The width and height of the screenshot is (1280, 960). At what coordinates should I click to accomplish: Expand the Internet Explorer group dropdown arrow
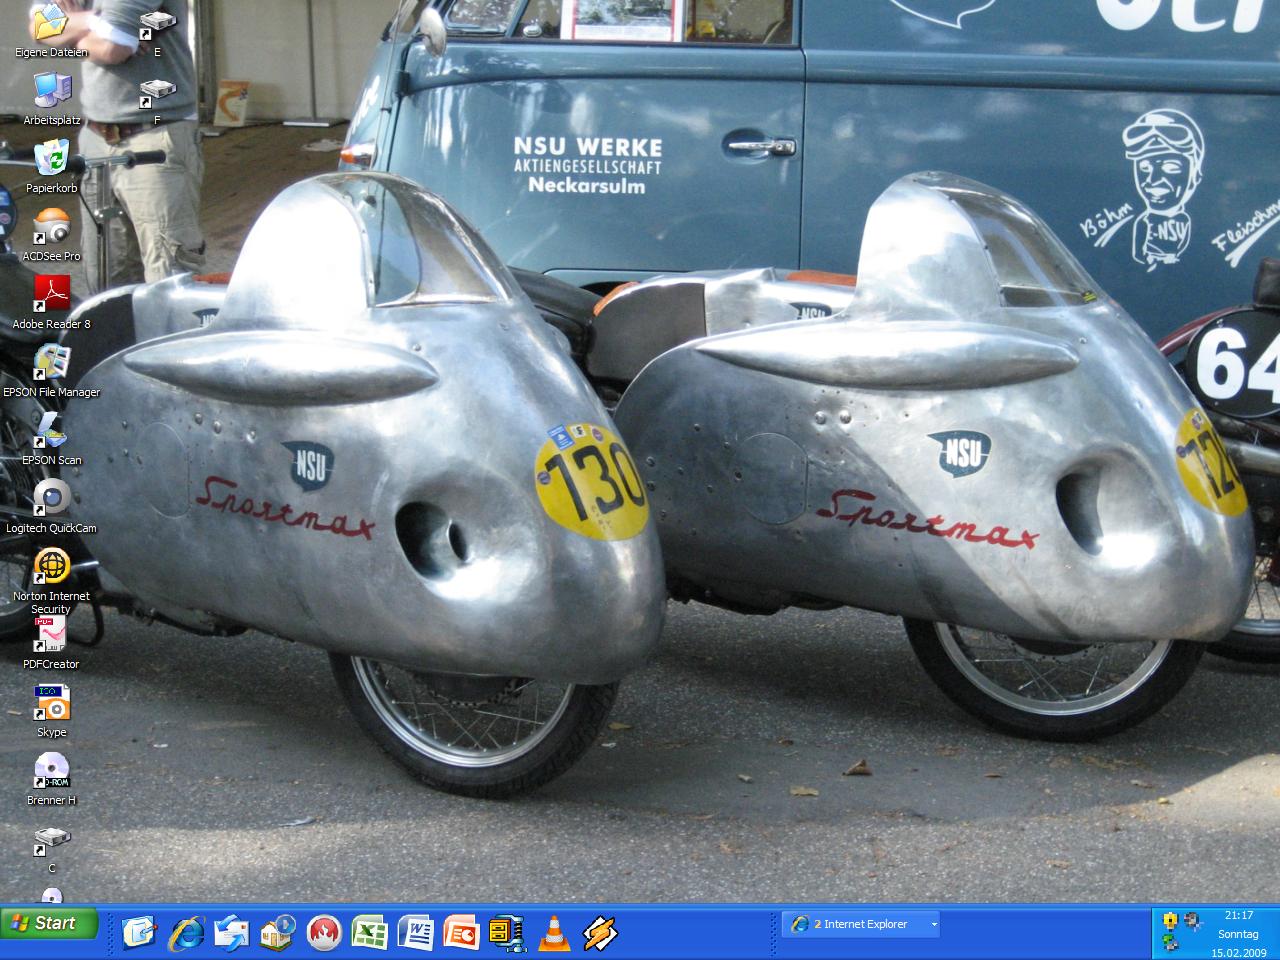(x=934, y=924)
